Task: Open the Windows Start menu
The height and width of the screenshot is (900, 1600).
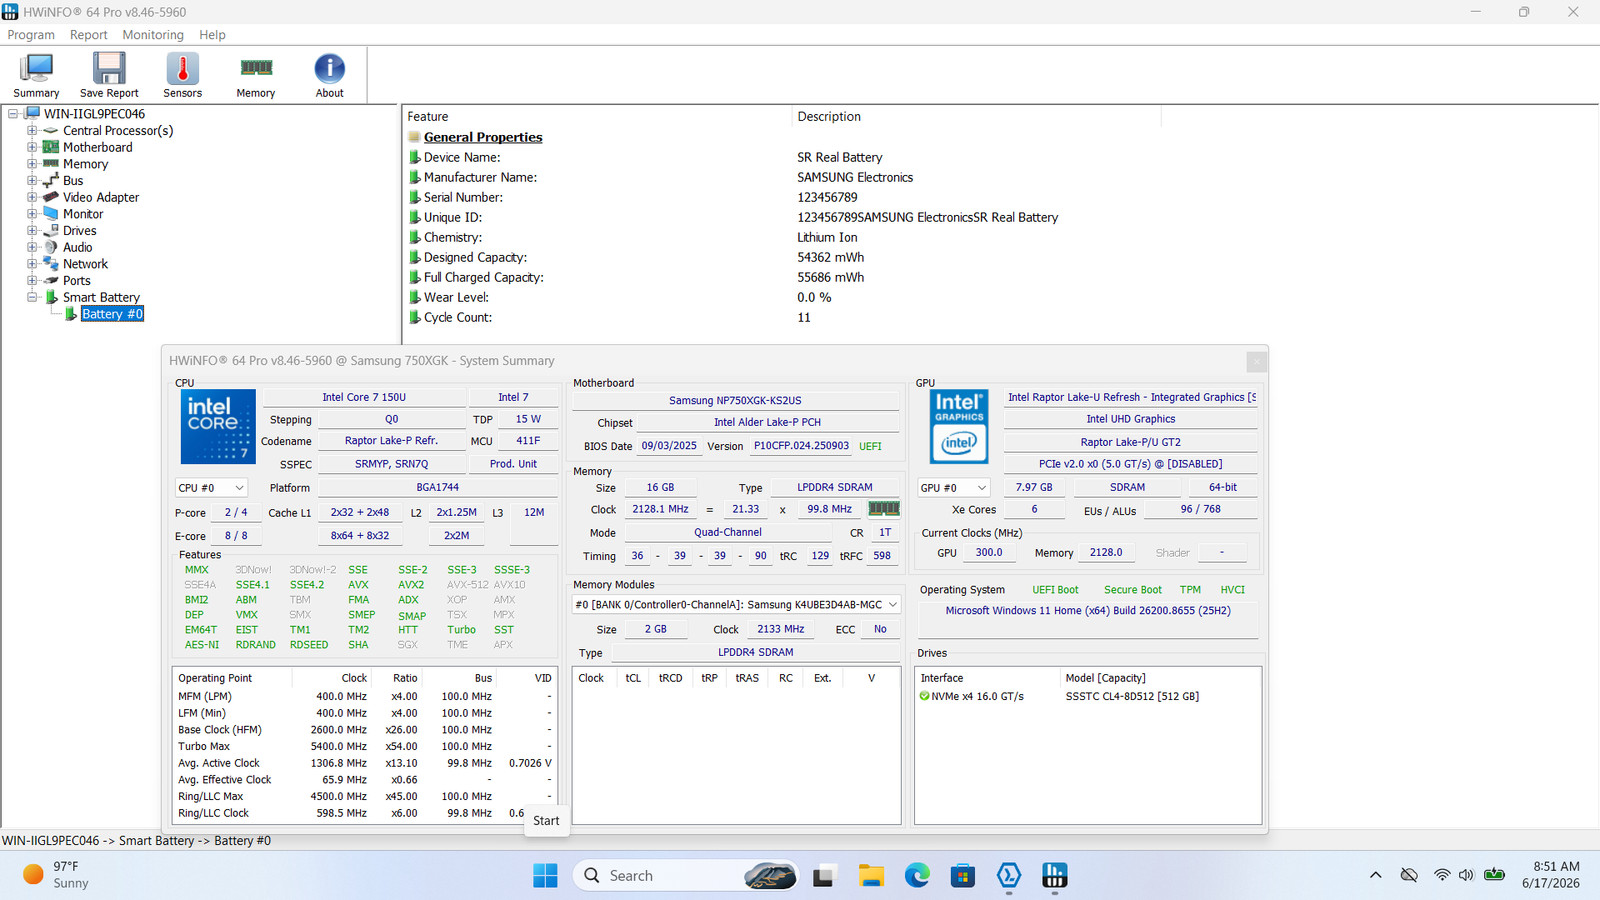Action: point(545,876)
